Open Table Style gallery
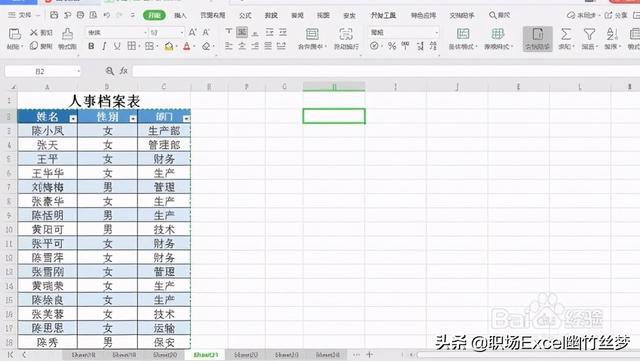640x361 pixels. tap(498, 38)
